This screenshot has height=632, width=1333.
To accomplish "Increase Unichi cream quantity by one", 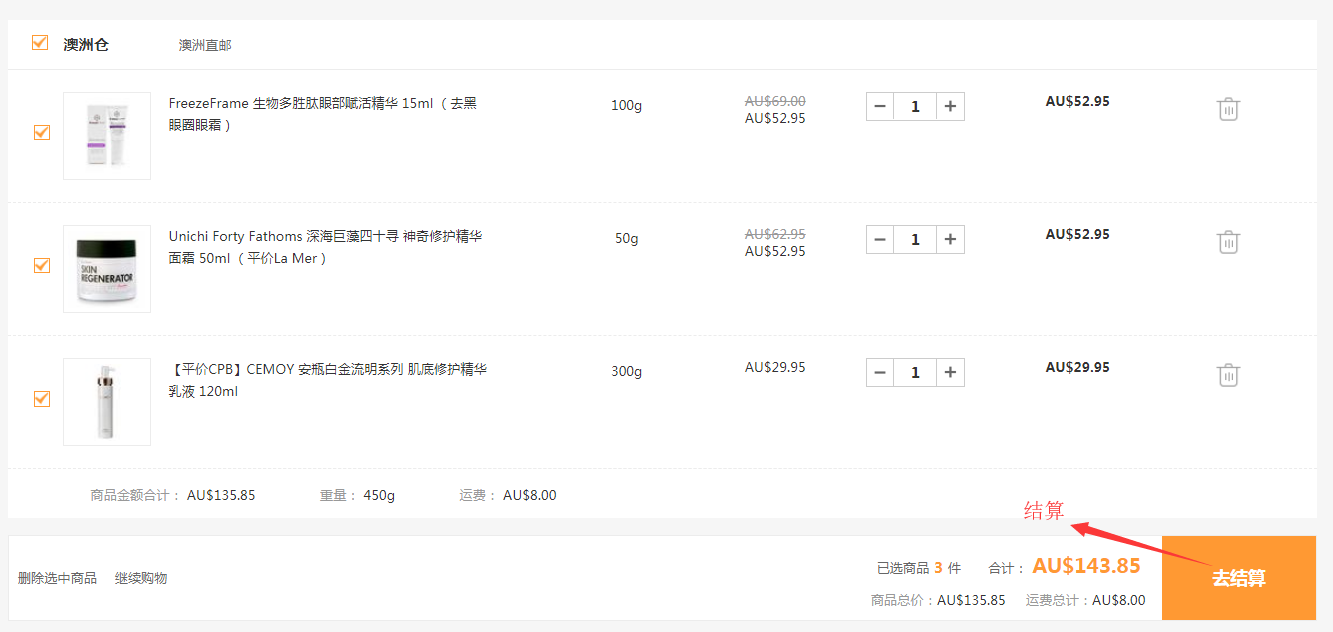I will (x=950, y=239).
